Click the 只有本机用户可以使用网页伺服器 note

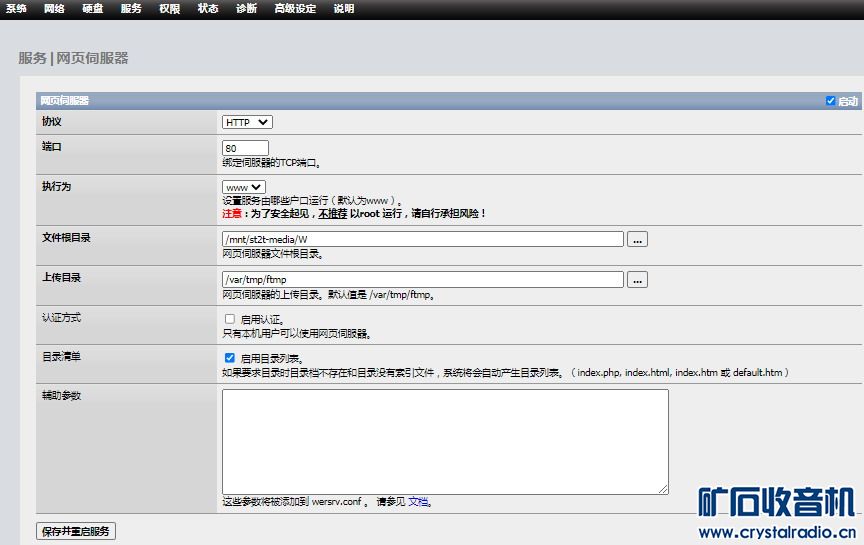click(297, 333)
